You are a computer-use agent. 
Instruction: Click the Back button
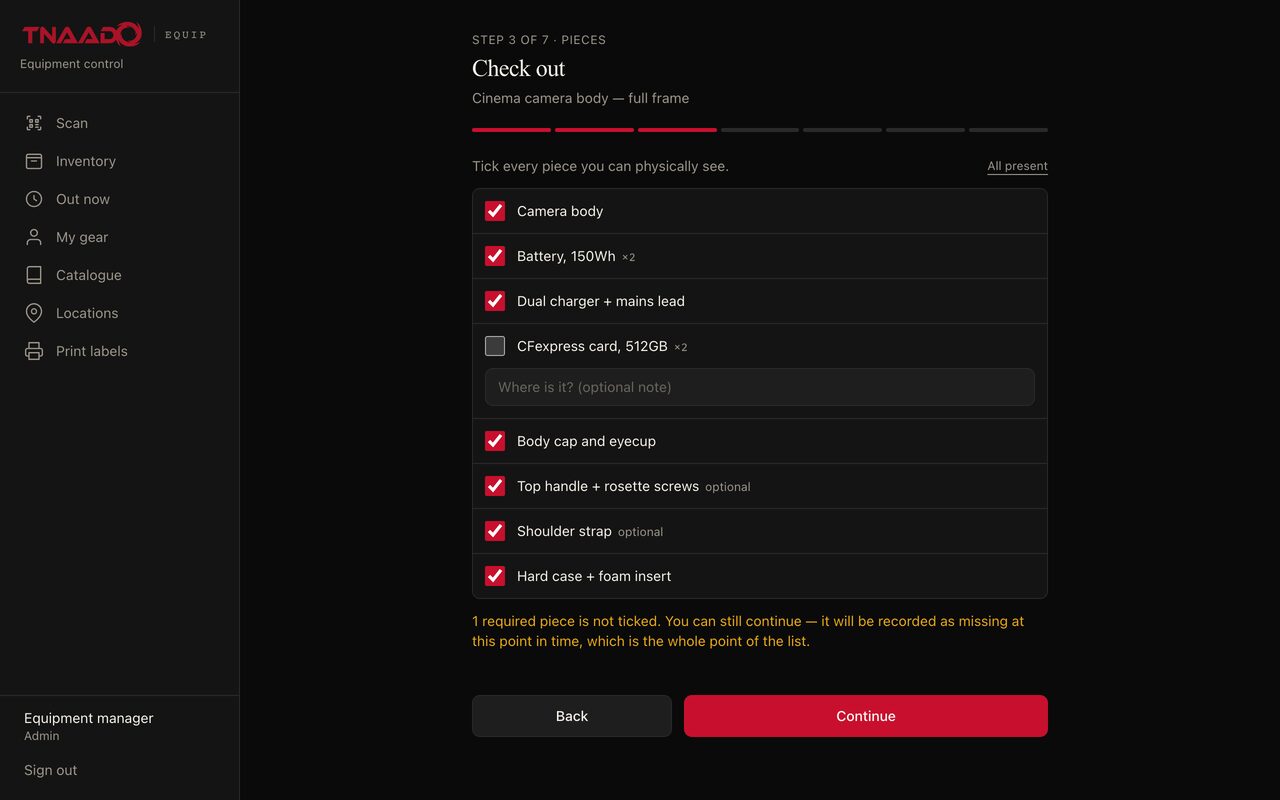pos(572,716)
